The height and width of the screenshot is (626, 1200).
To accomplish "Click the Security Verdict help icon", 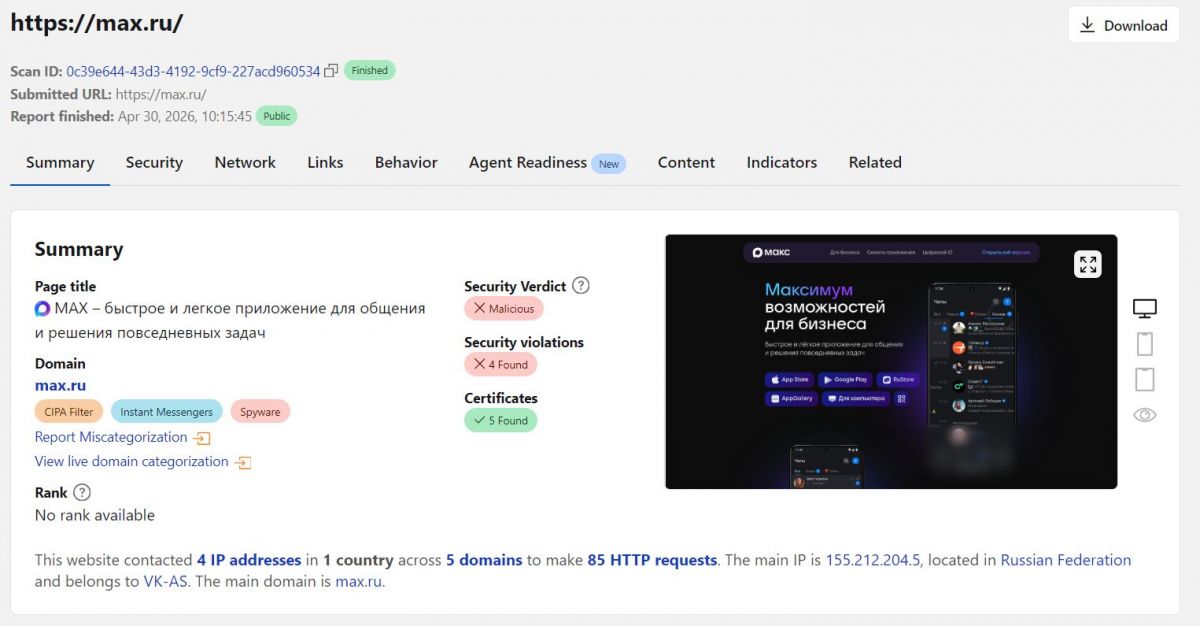I will pyautogui.click(x=580, y=286).
